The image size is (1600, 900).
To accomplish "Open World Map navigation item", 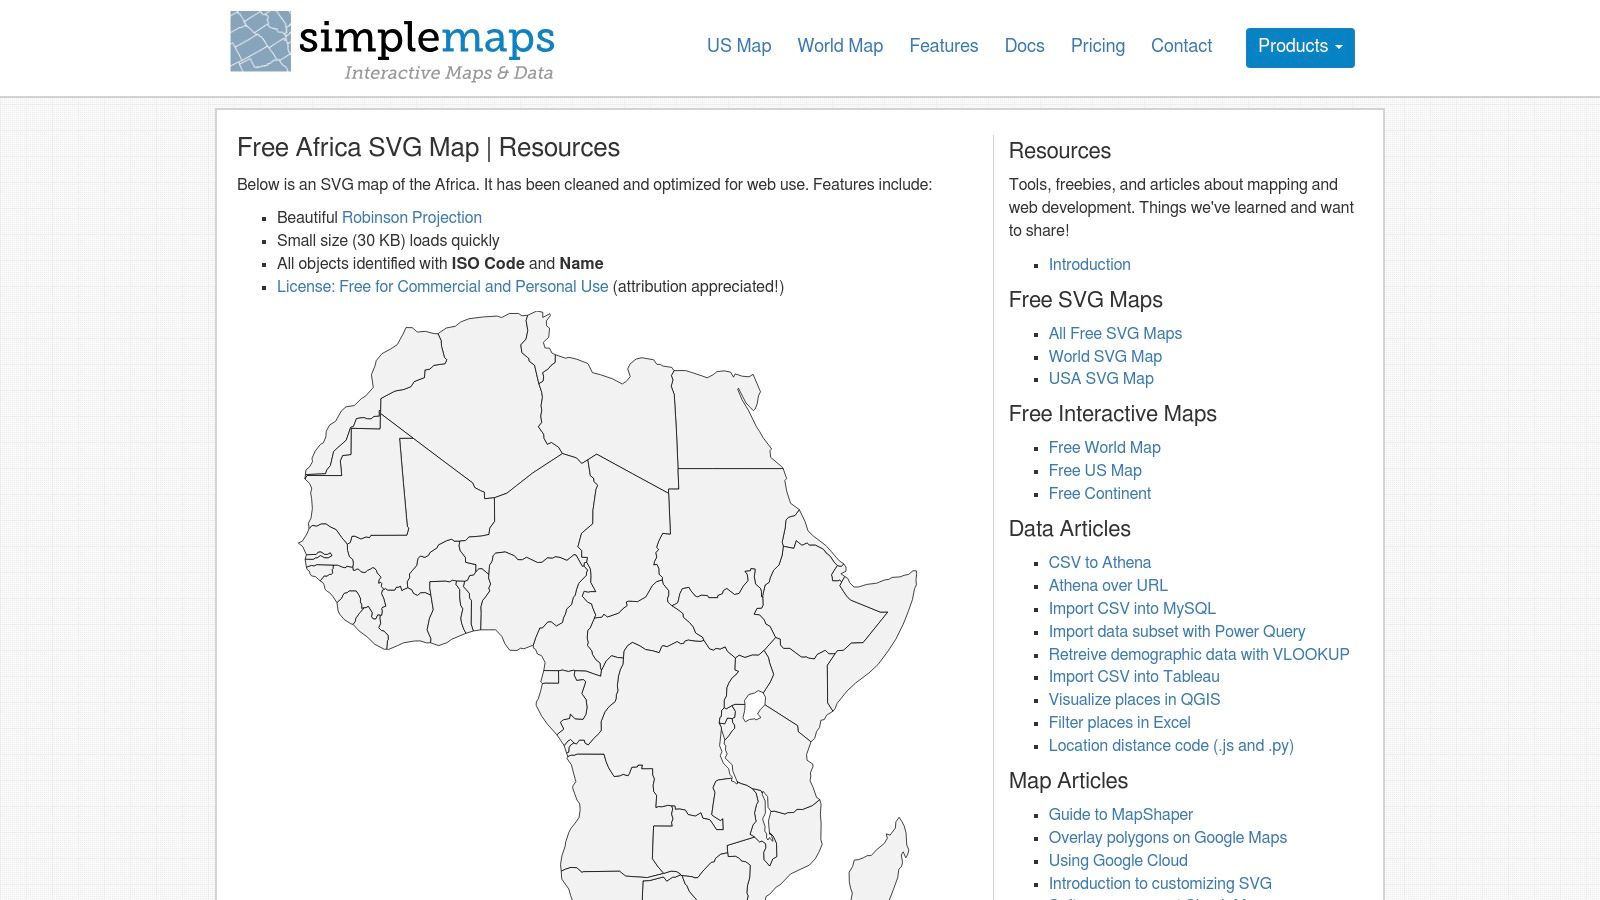I will (x=840, y=46).
